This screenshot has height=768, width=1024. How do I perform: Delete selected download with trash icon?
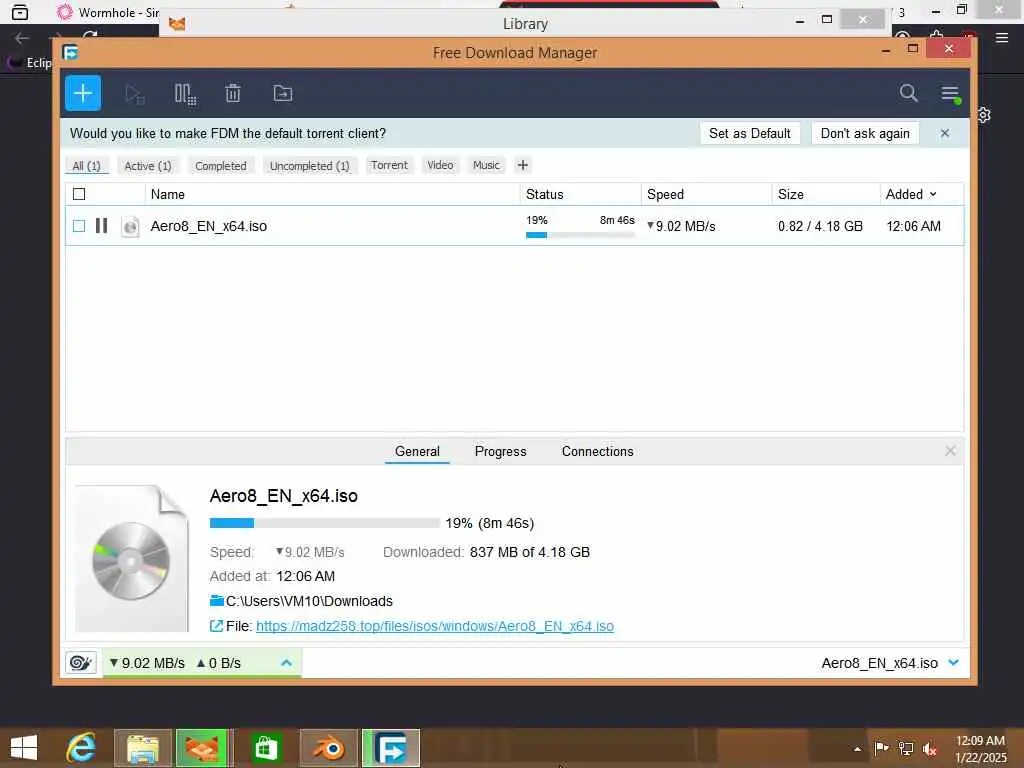click(233, 93)
